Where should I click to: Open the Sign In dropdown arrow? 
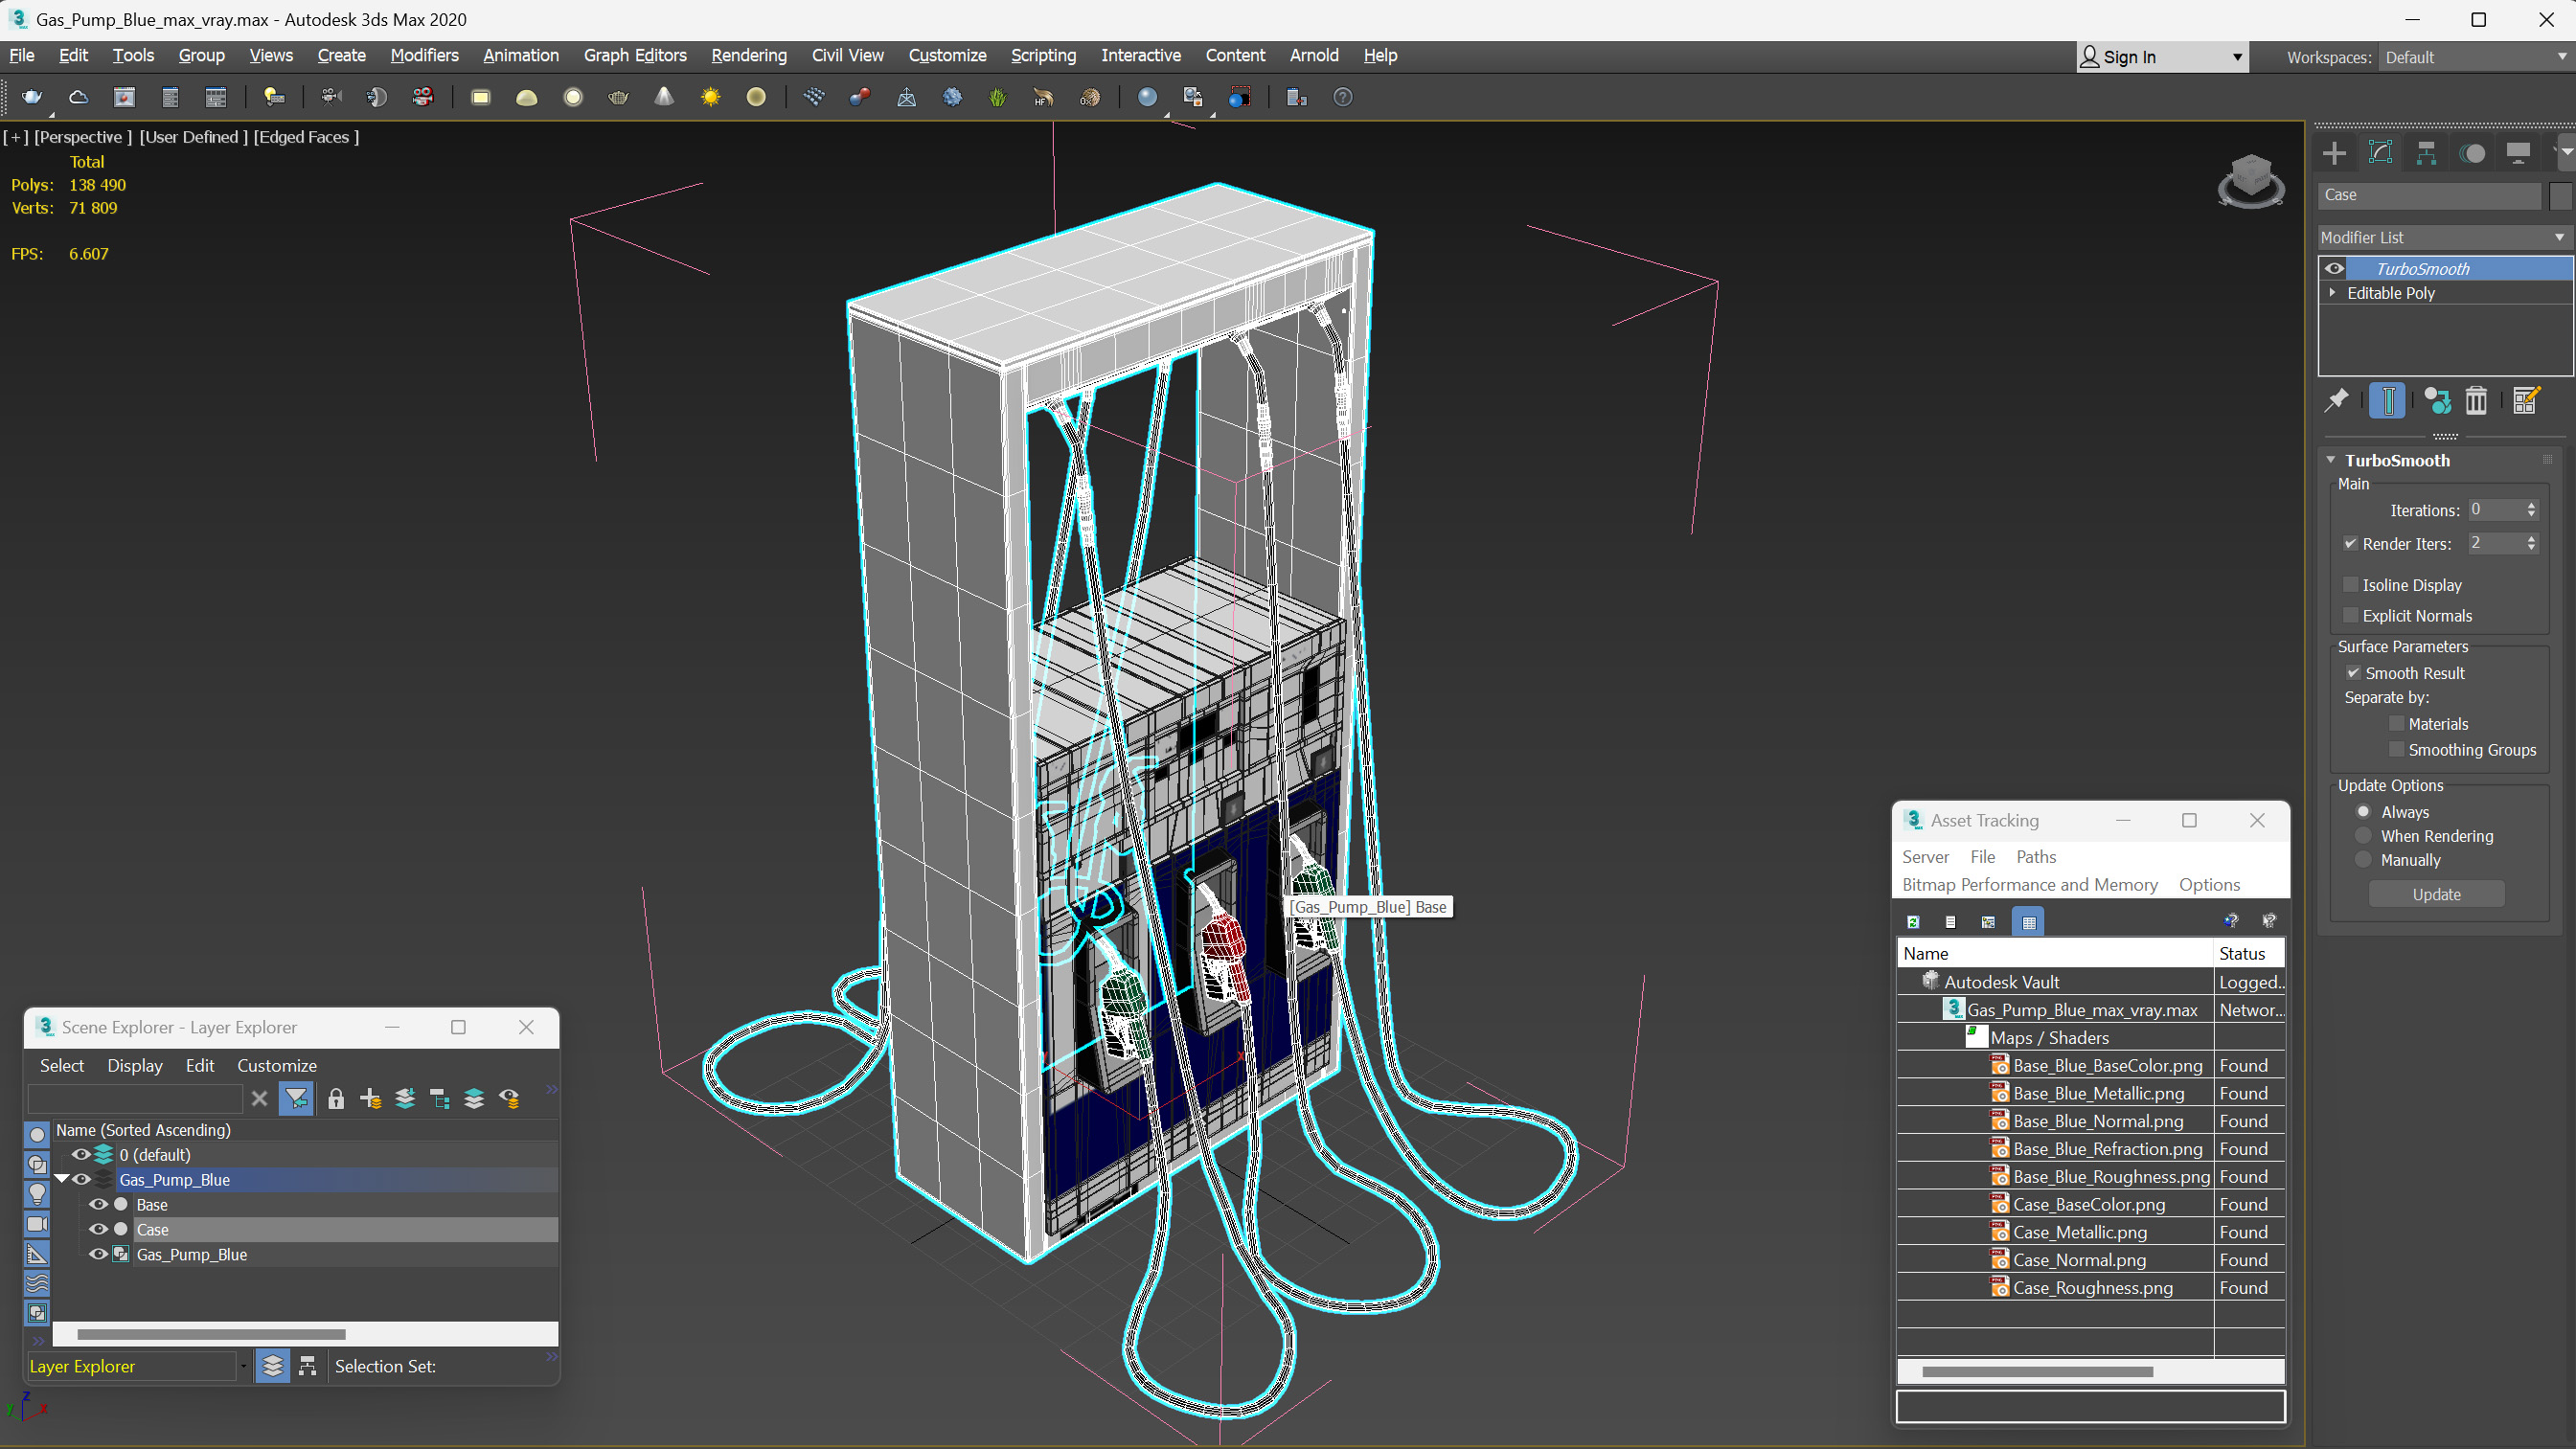2237,57
